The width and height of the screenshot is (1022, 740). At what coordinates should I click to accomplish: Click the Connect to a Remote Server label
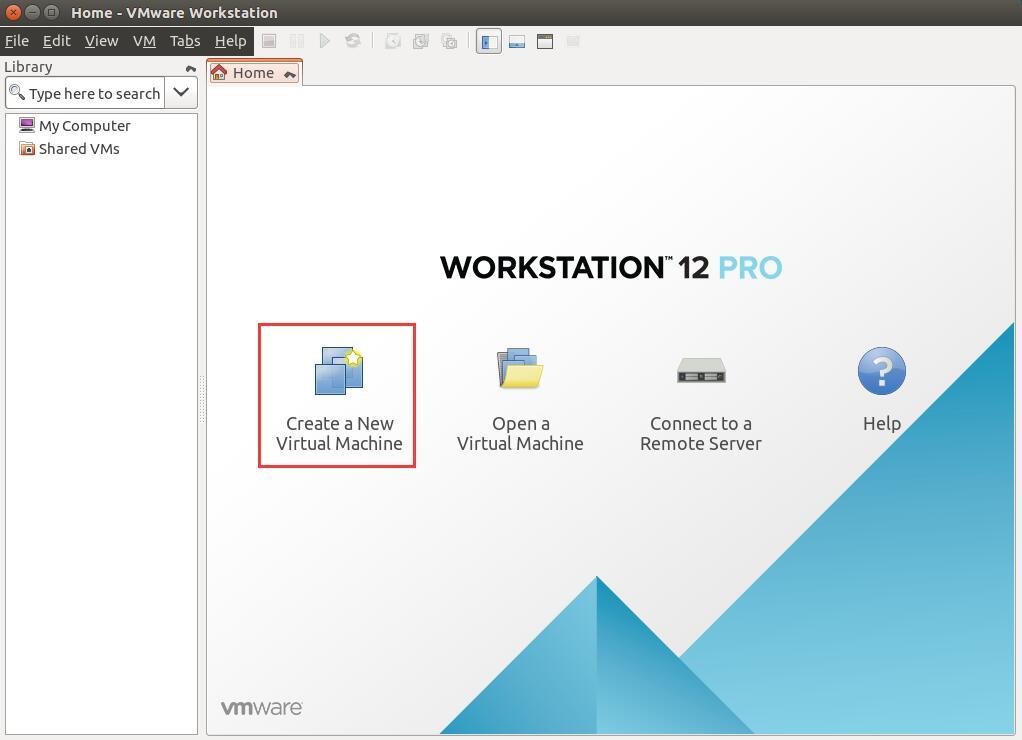pyautogui.click(x=701, y=434)
